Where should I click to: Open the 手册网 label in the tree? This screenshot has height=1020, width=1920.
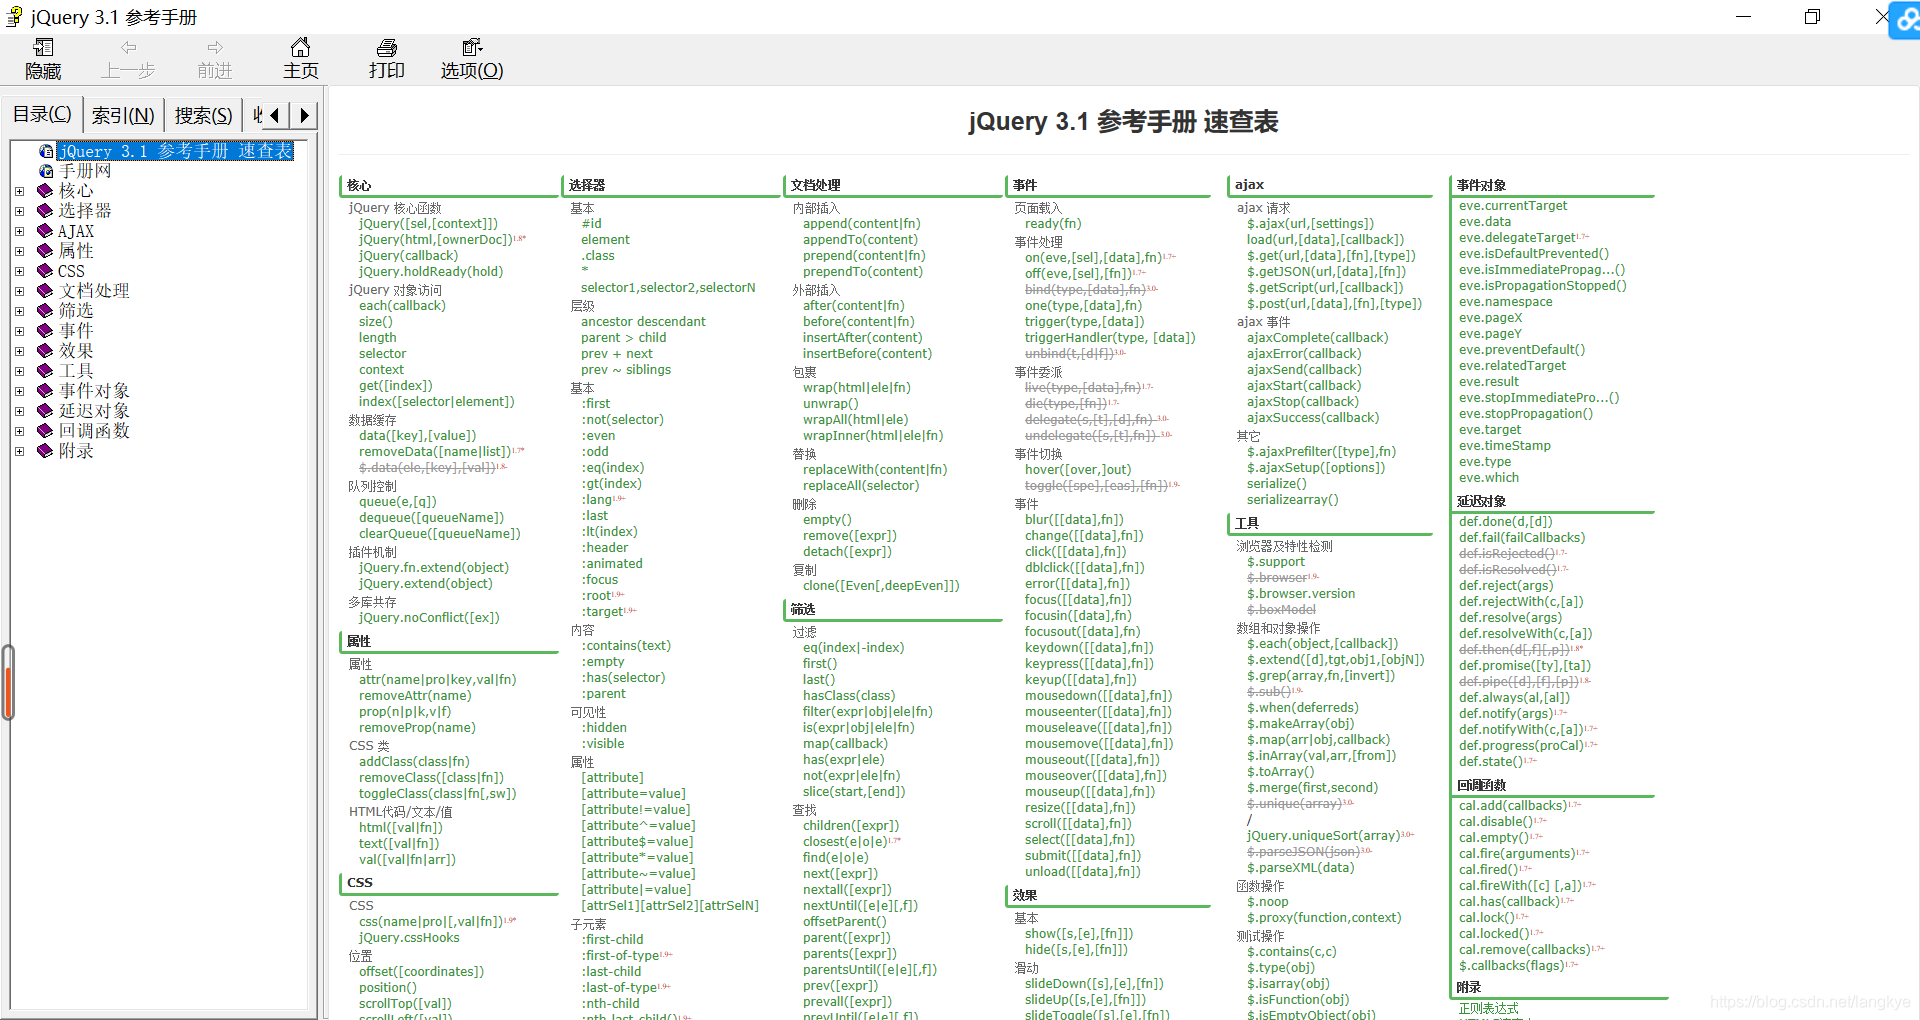(85, 171)
